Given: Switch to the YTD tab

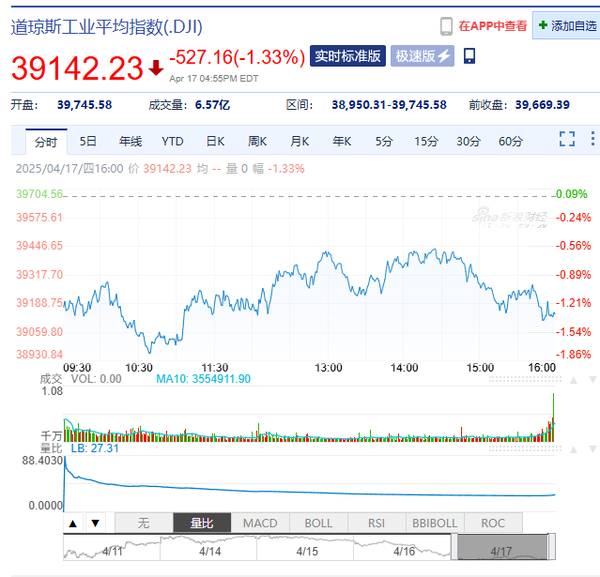Looking at the screenshot, I should [172, 141].
